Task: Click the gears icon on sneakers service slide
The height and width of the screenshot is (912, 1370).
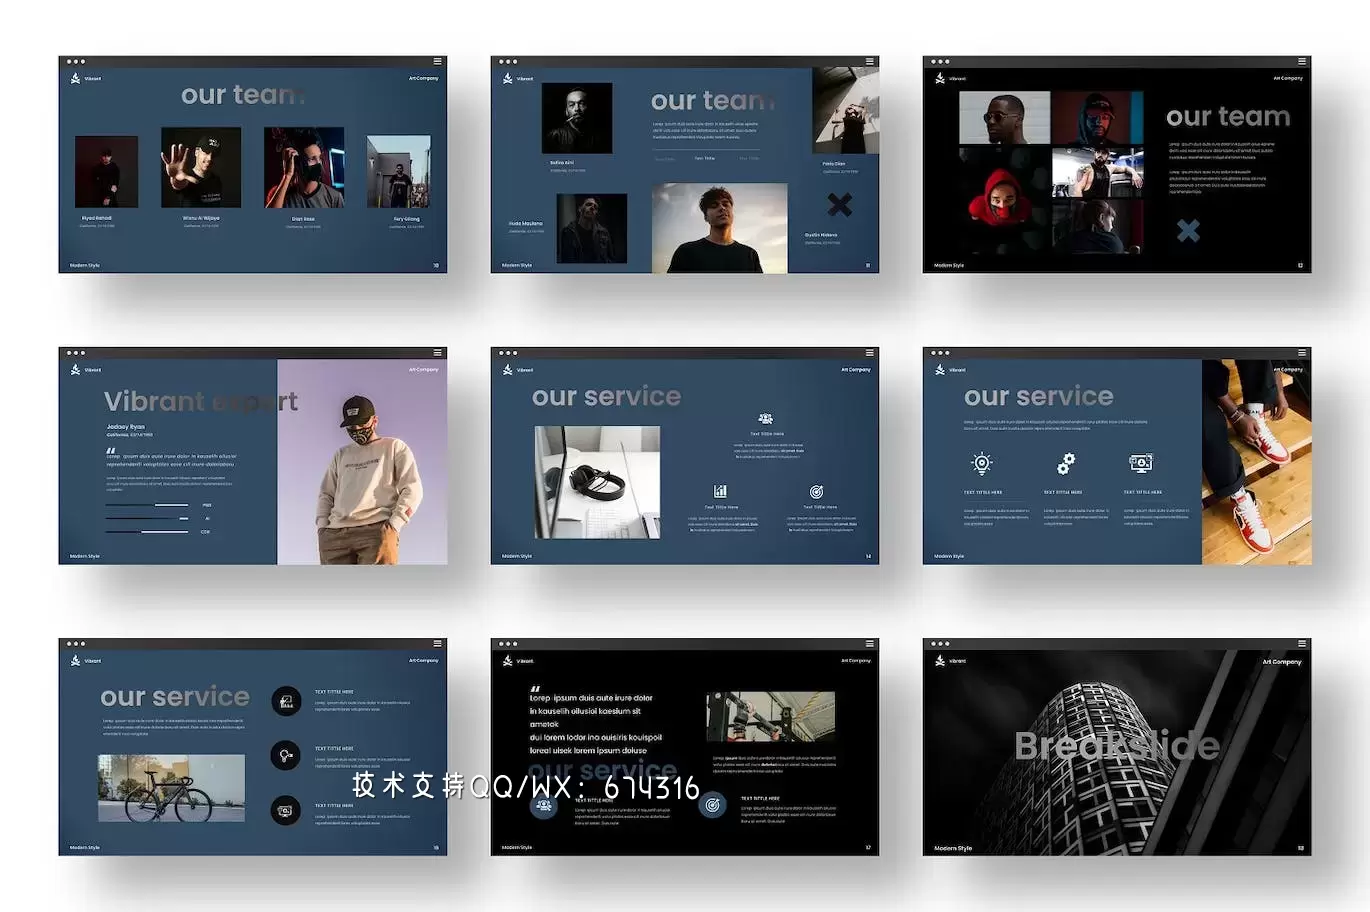Action: click(x=1066, y=463)
